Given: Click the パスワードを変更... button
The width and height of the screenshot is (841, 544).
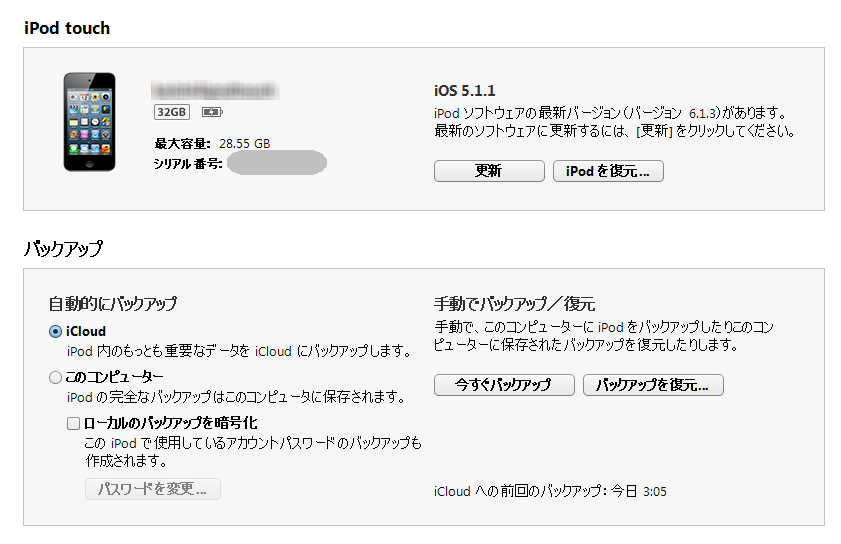Looking at the screenshot, I should (x=152, y=489).
